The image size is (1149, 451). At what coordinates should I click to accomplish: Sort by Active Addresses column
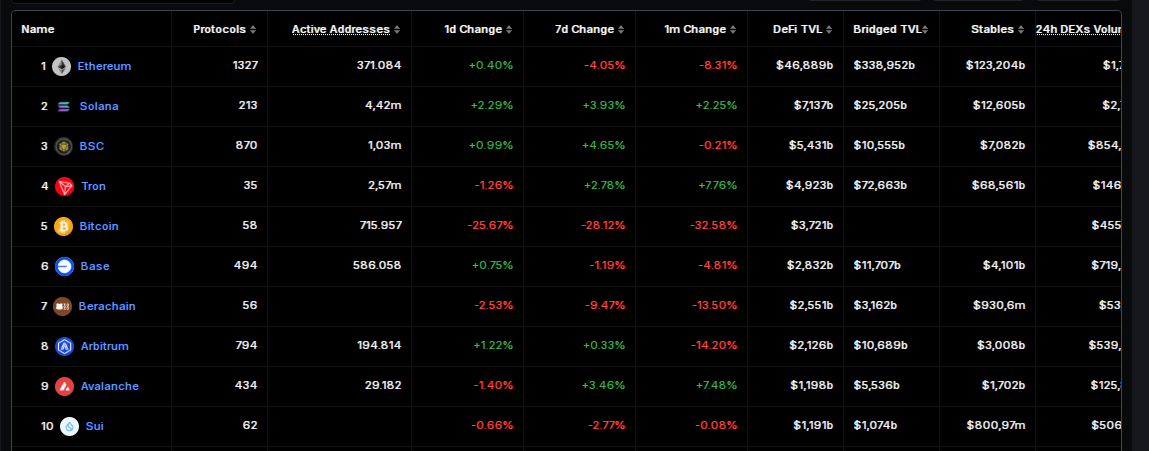[346, 30]
